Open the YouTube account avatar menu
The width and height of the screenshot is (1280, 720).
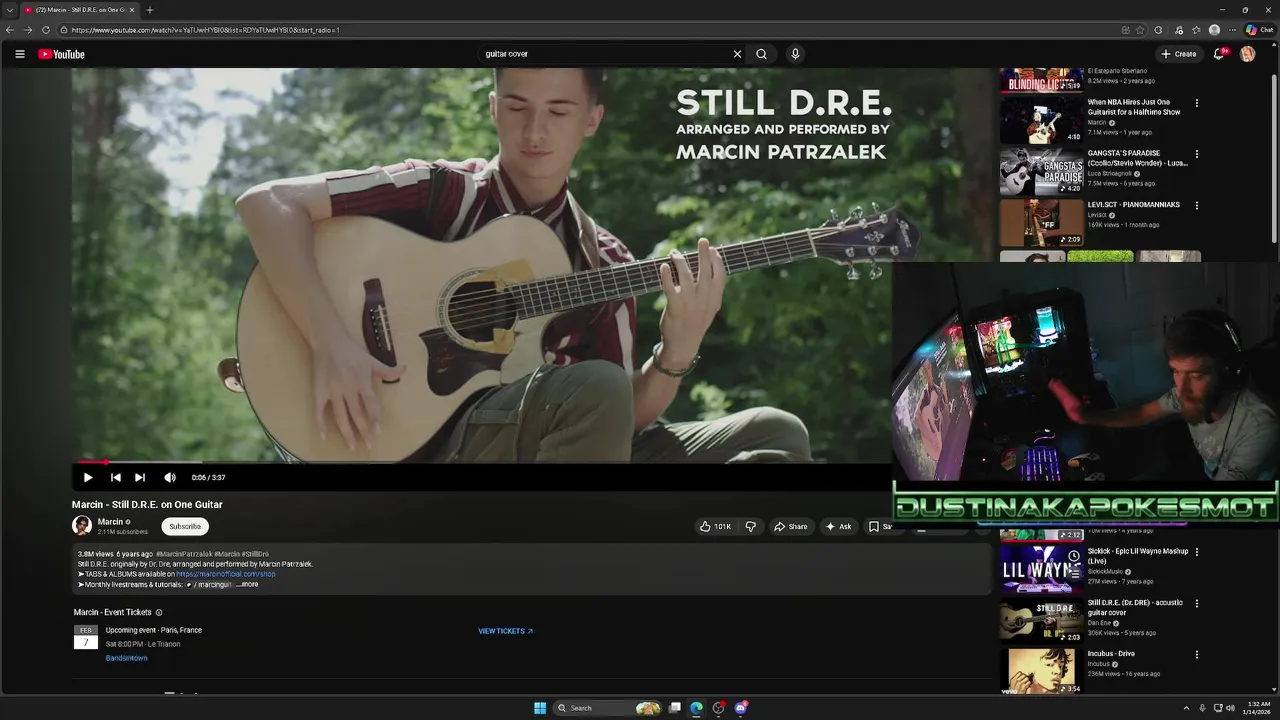[1247, 54]
